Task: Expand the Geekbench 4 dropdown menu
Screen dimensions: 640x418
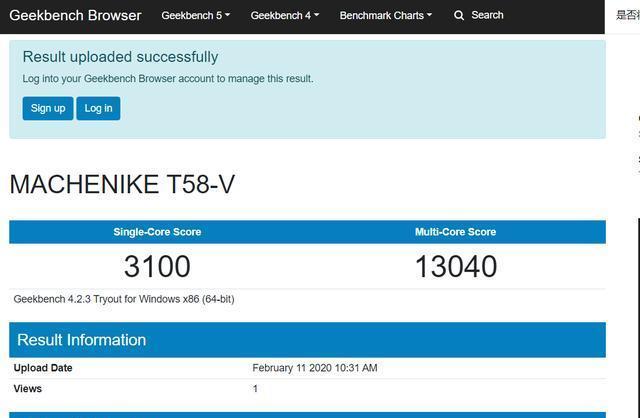Action: click(x=284, y=16)
